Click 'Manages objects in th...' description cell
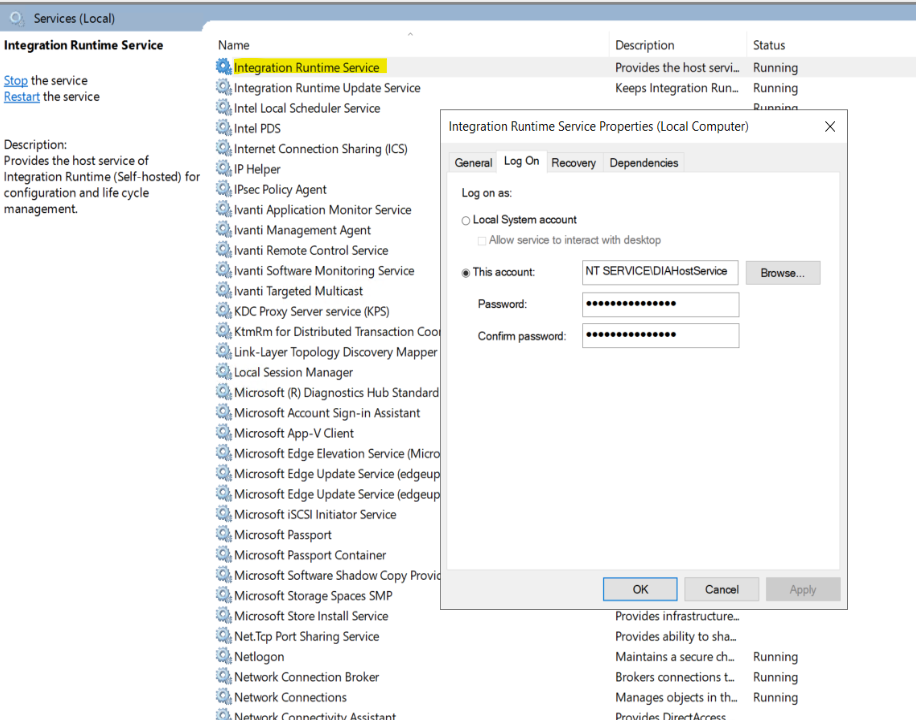916x720 pixels. [676, 697]
